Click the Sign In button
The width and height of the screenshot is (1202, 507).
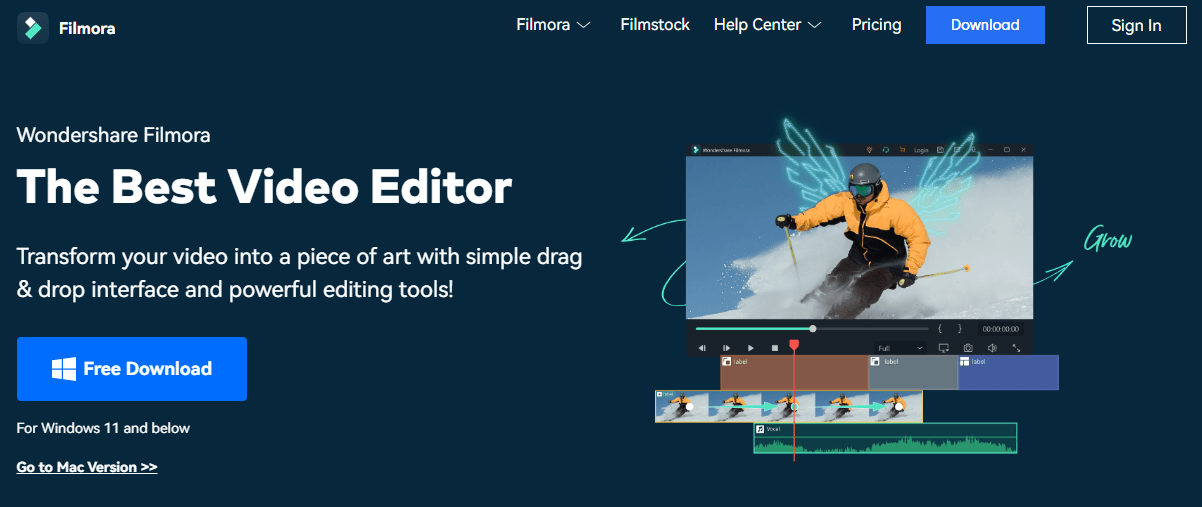[x=1136, y=25]
